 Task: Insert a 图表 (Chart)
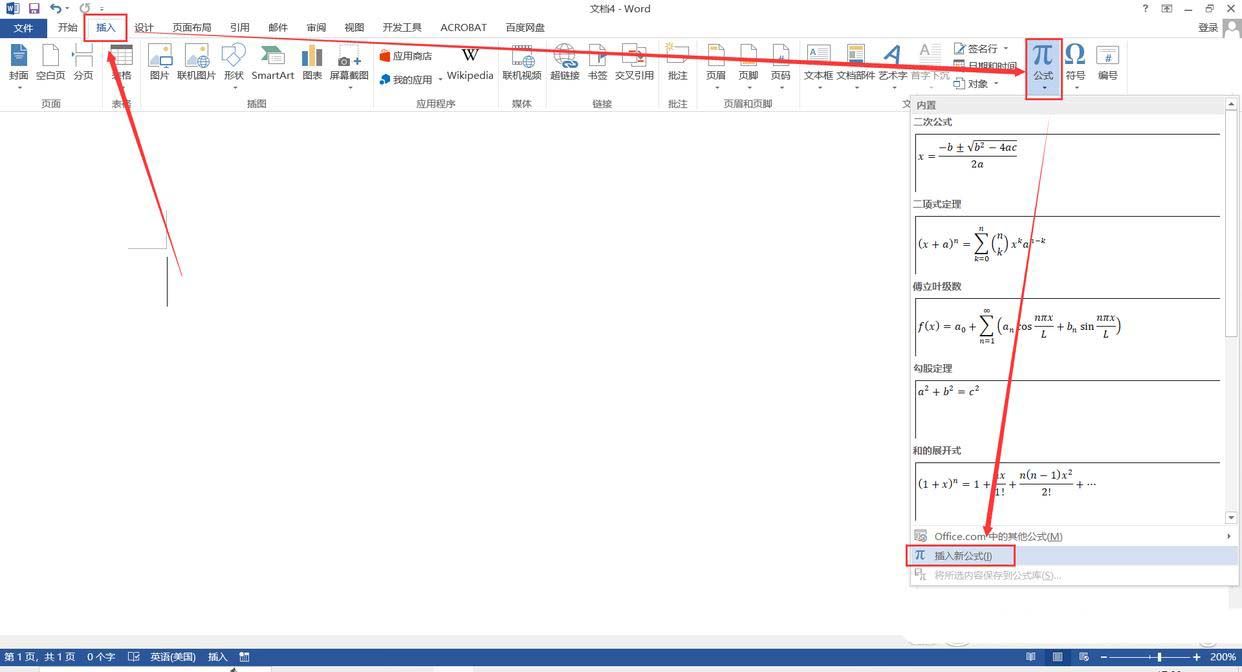312,62
